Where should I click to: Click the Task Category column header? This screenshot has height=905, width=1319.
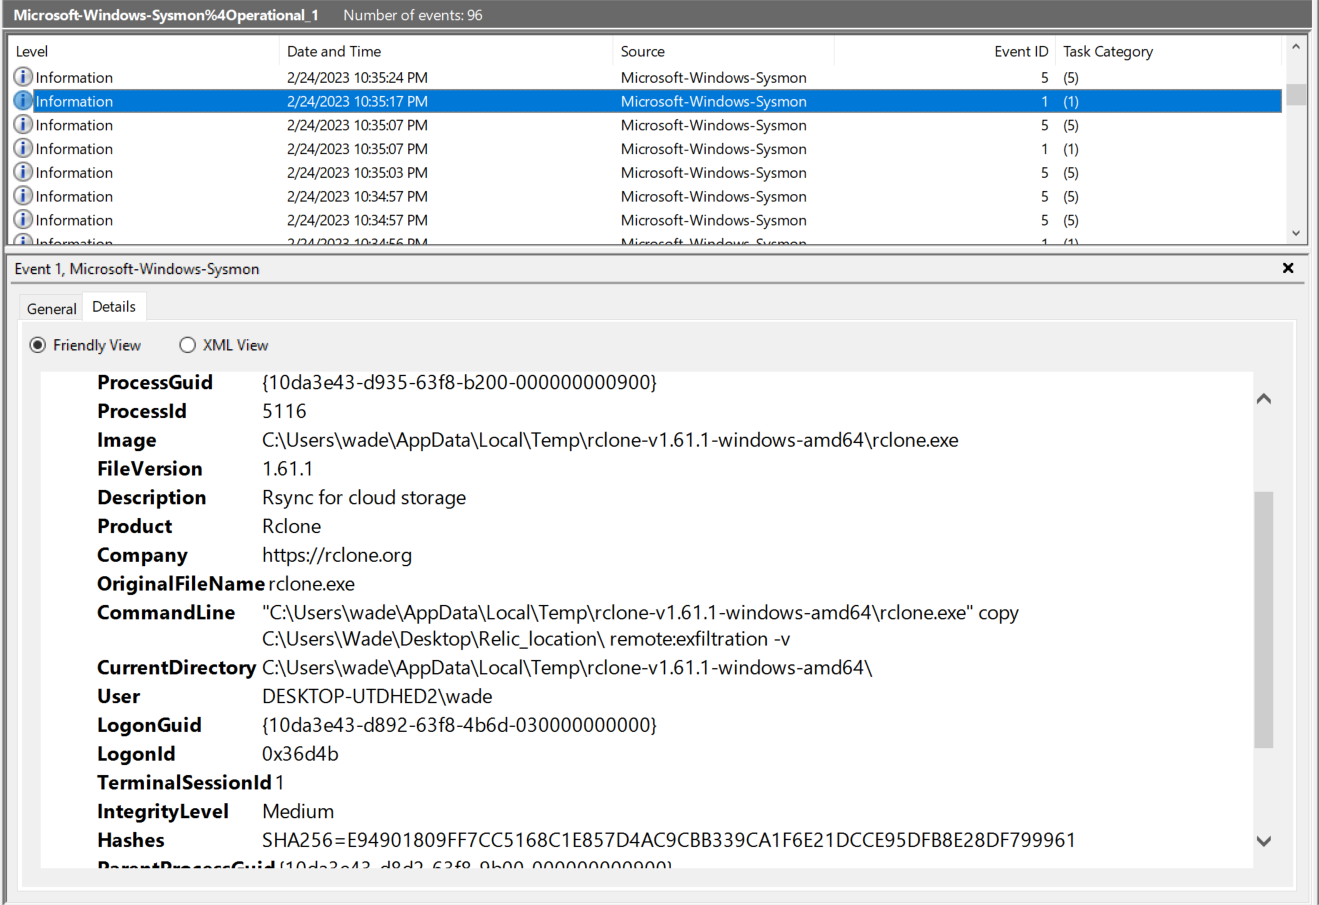click(x=1108, y=51)
